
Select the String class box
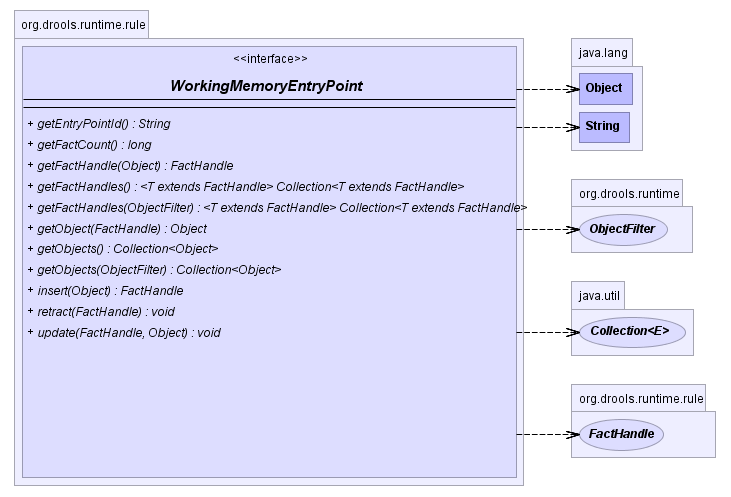(603, 127)
